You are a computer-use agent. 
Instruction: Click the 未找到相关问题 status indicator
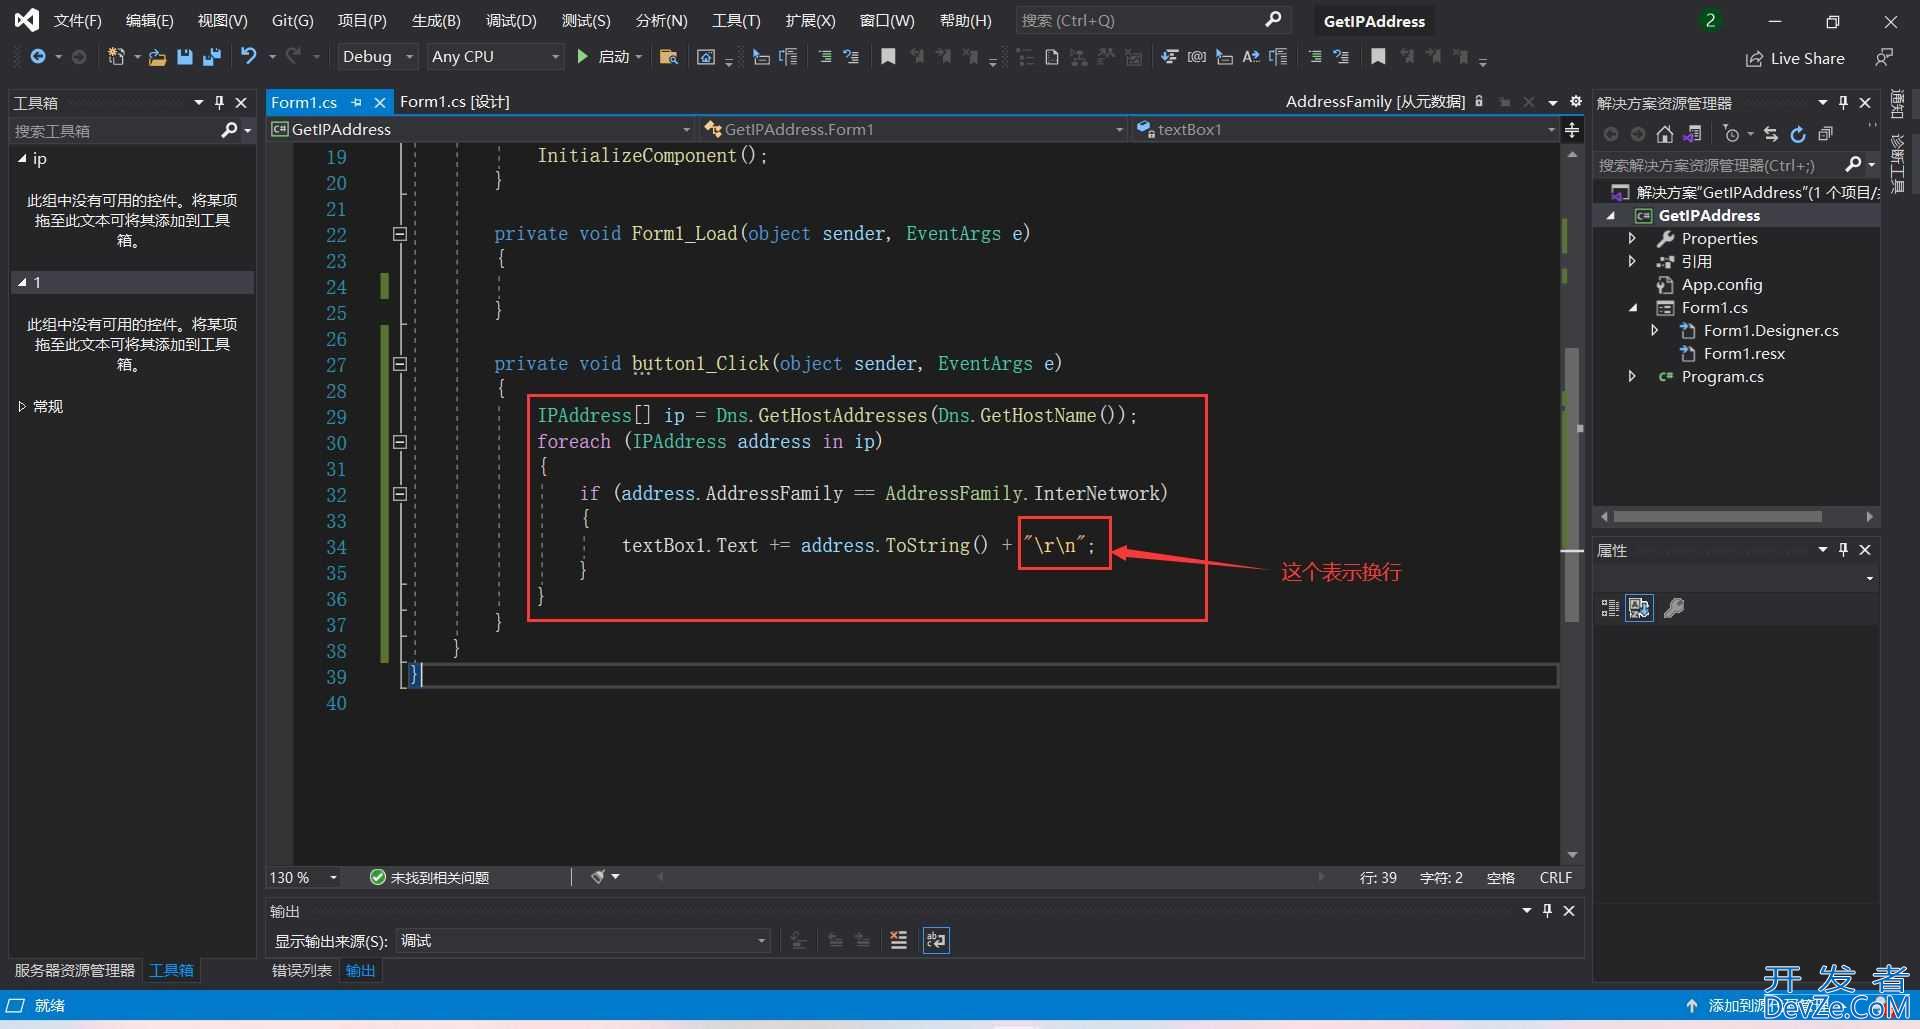coord(430,877)
